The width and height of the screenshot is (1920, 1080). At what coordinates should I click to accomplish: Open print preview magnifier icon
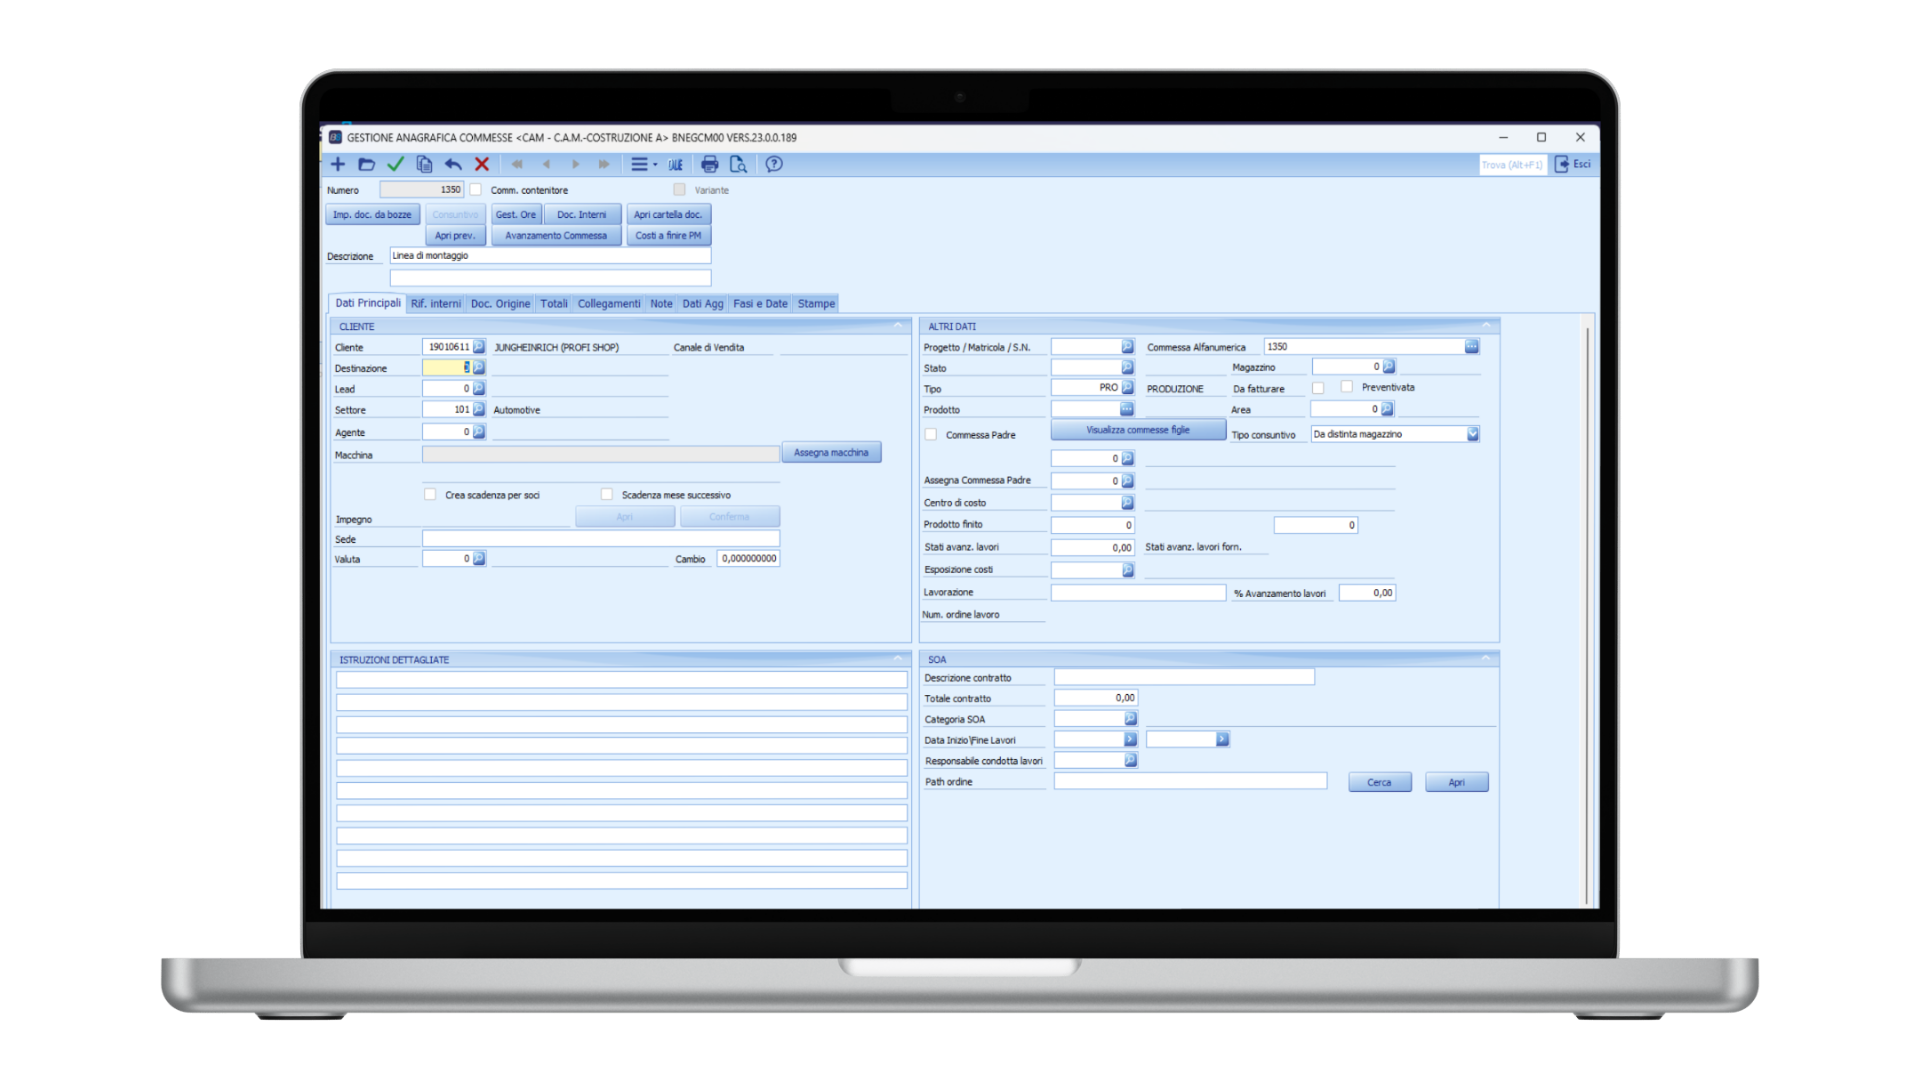tap(738, 164)
